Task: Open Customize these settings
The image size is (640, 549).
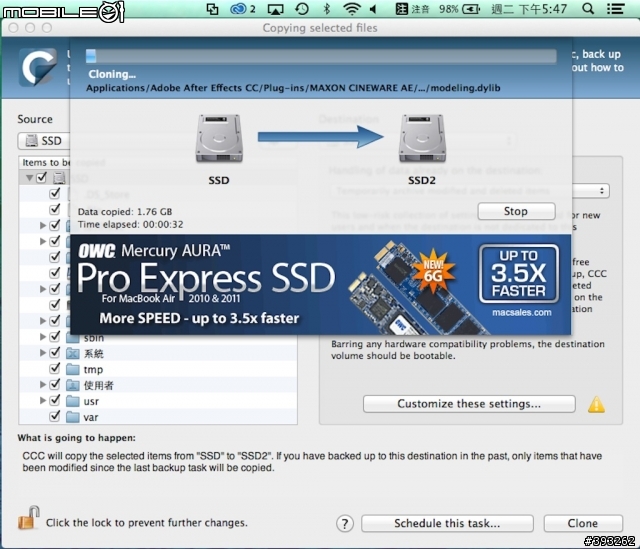Action: pos(469,404)
